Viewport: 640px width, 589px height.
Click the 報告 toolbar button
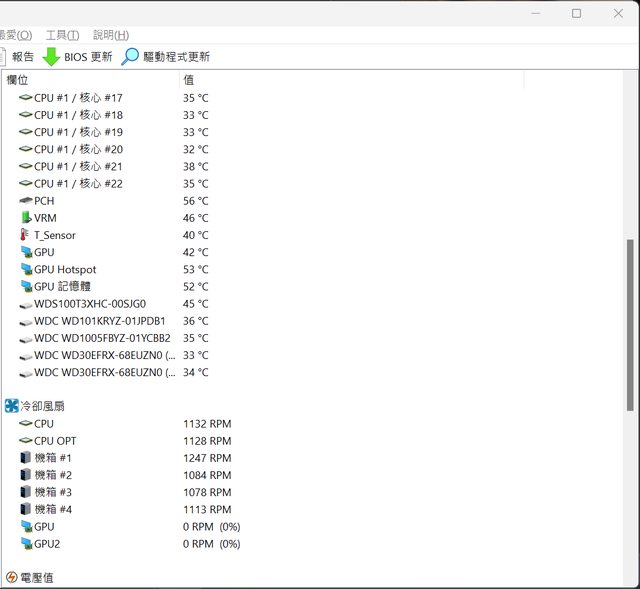pos(21,57)
